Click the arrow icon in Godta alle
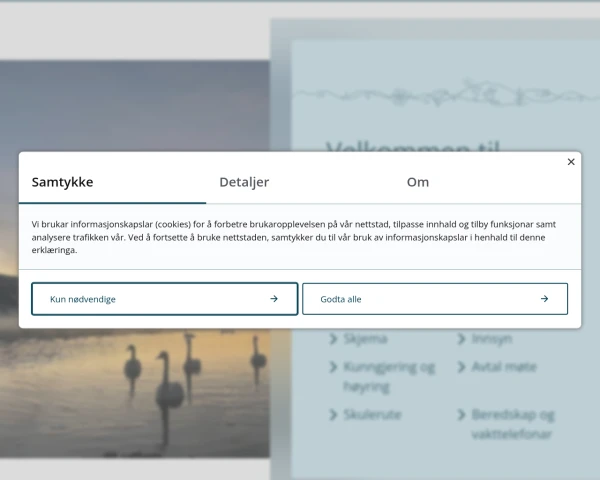This screenshot has width=600, height=480. [x=545, y=299]
